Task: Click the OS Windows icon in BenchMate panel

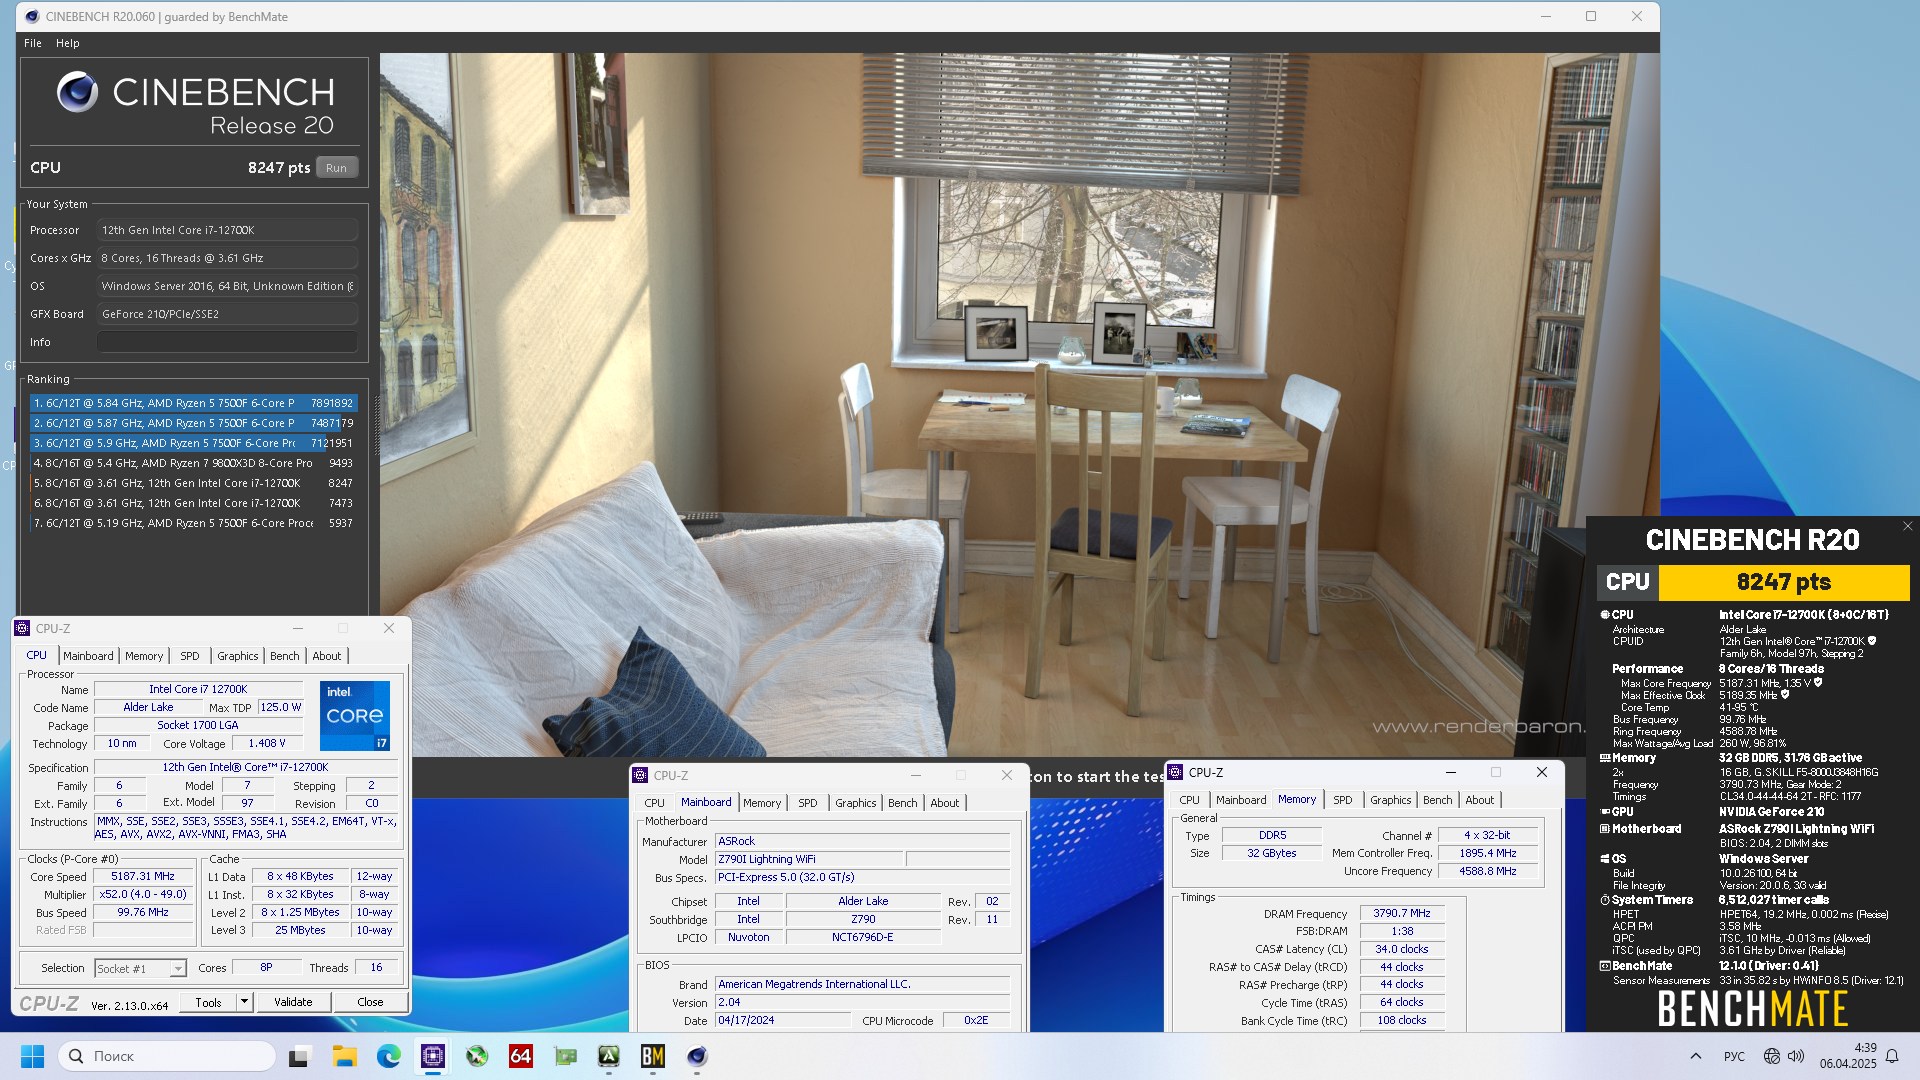Action: (x=1605, y=859)
